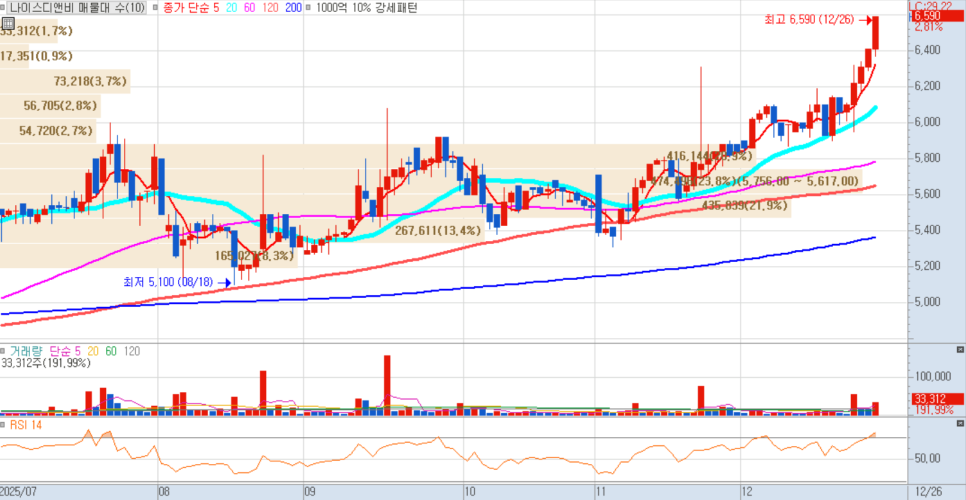
Task: Click the close X button of volume panel
Action: 960,349
